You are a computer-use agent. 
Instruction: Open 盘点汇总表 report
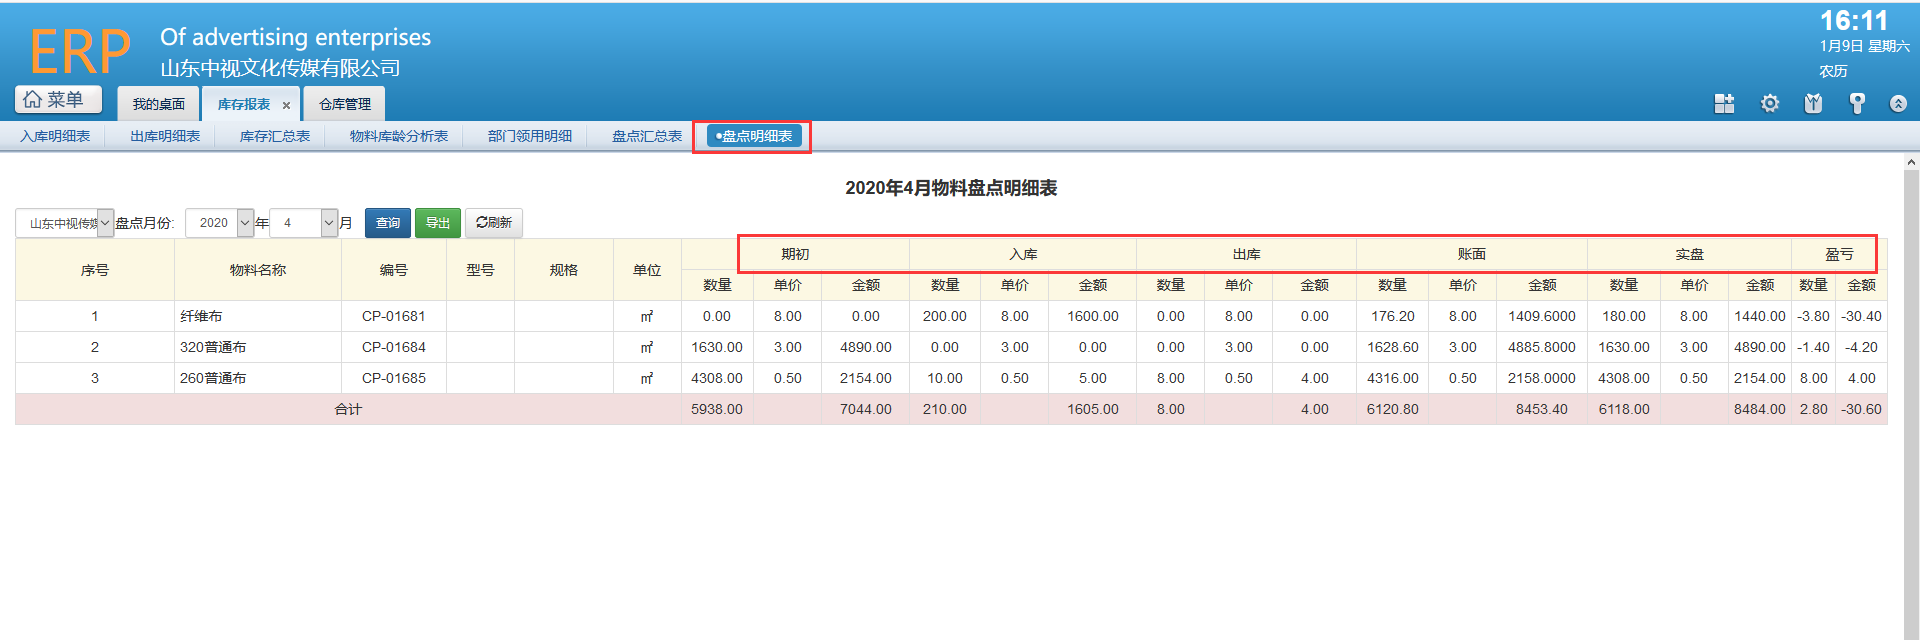[647, 136]
